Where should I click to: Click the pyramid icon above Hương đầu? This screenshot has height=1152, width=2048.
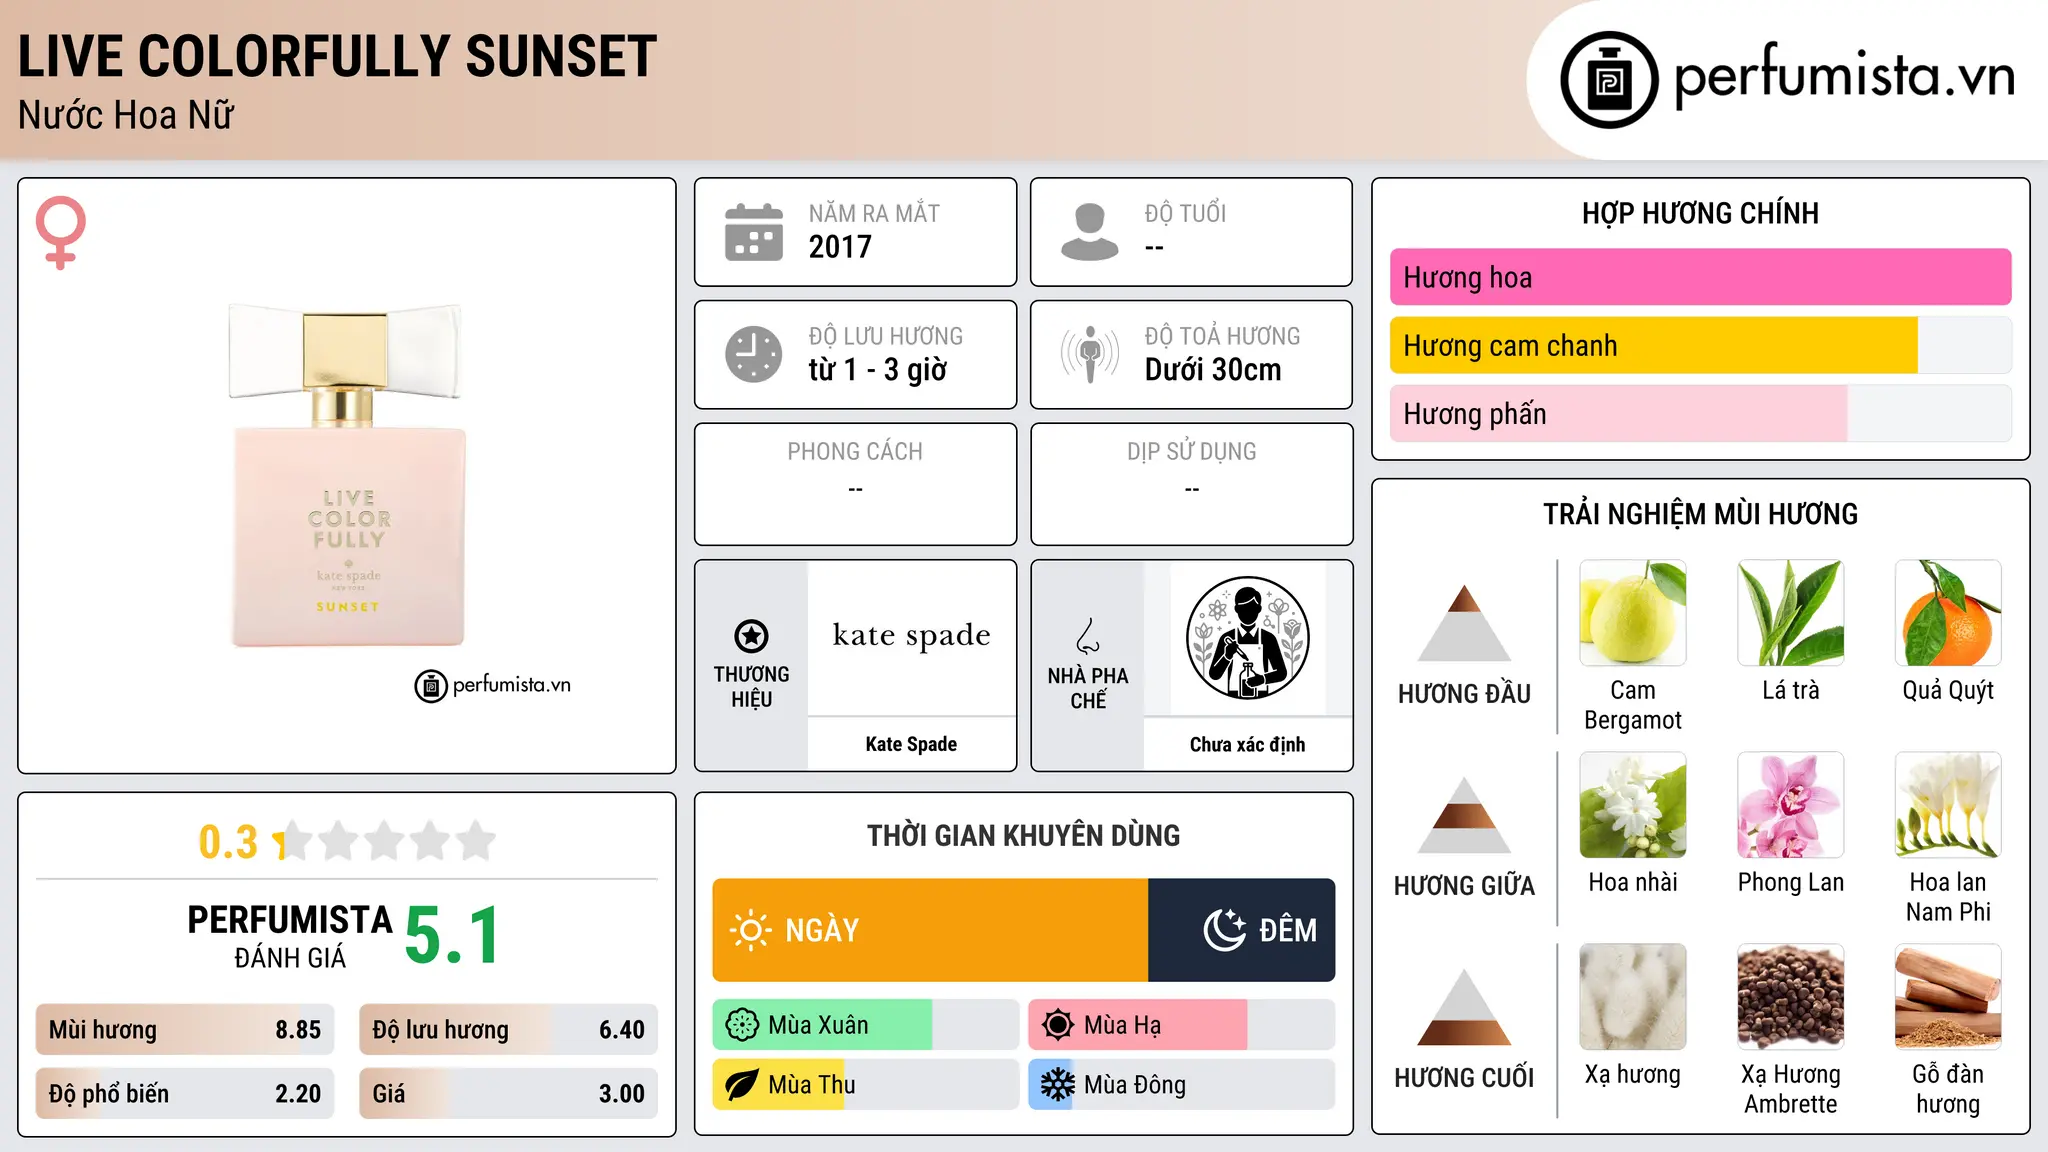pos(1464,623)
